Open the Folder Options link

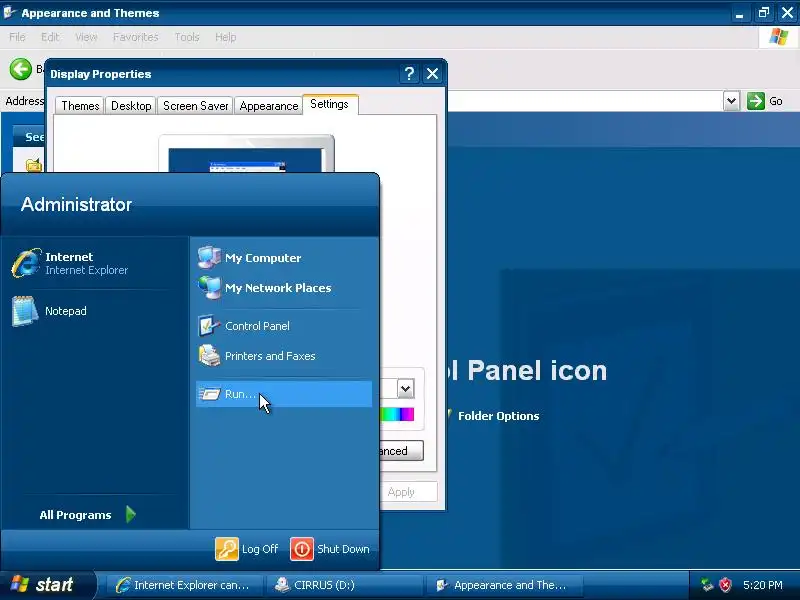[x=498, y=416]
